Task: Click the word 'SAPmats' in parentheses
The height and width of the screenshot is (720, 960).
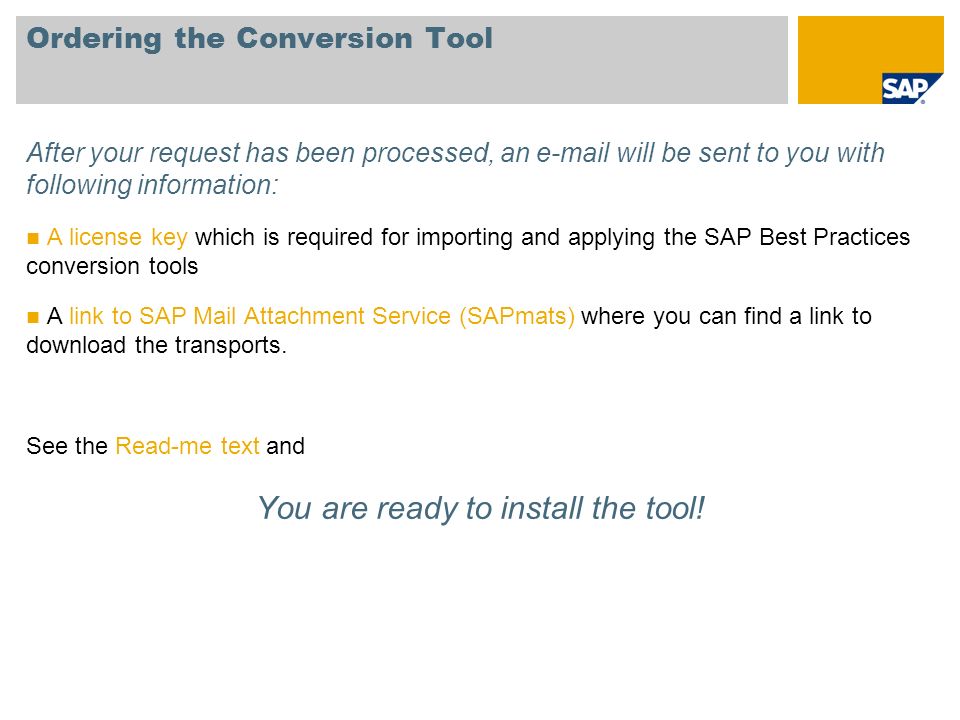Action: 517,316
